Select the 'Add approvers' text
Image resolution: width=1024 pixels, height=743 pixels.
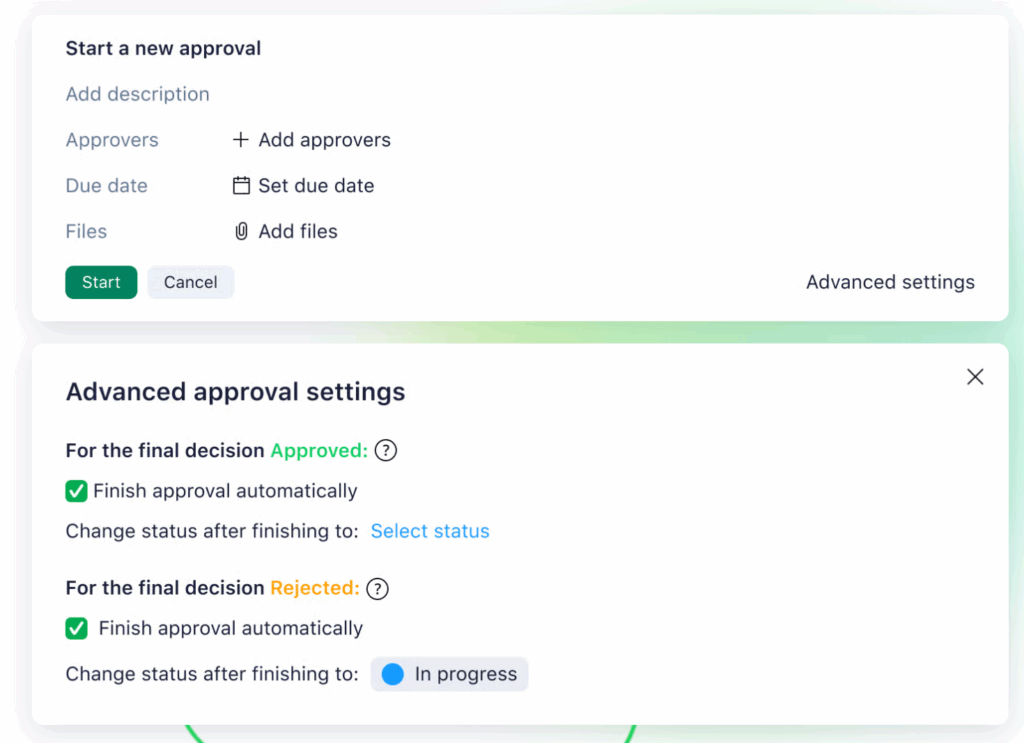(x=324, y=140)
